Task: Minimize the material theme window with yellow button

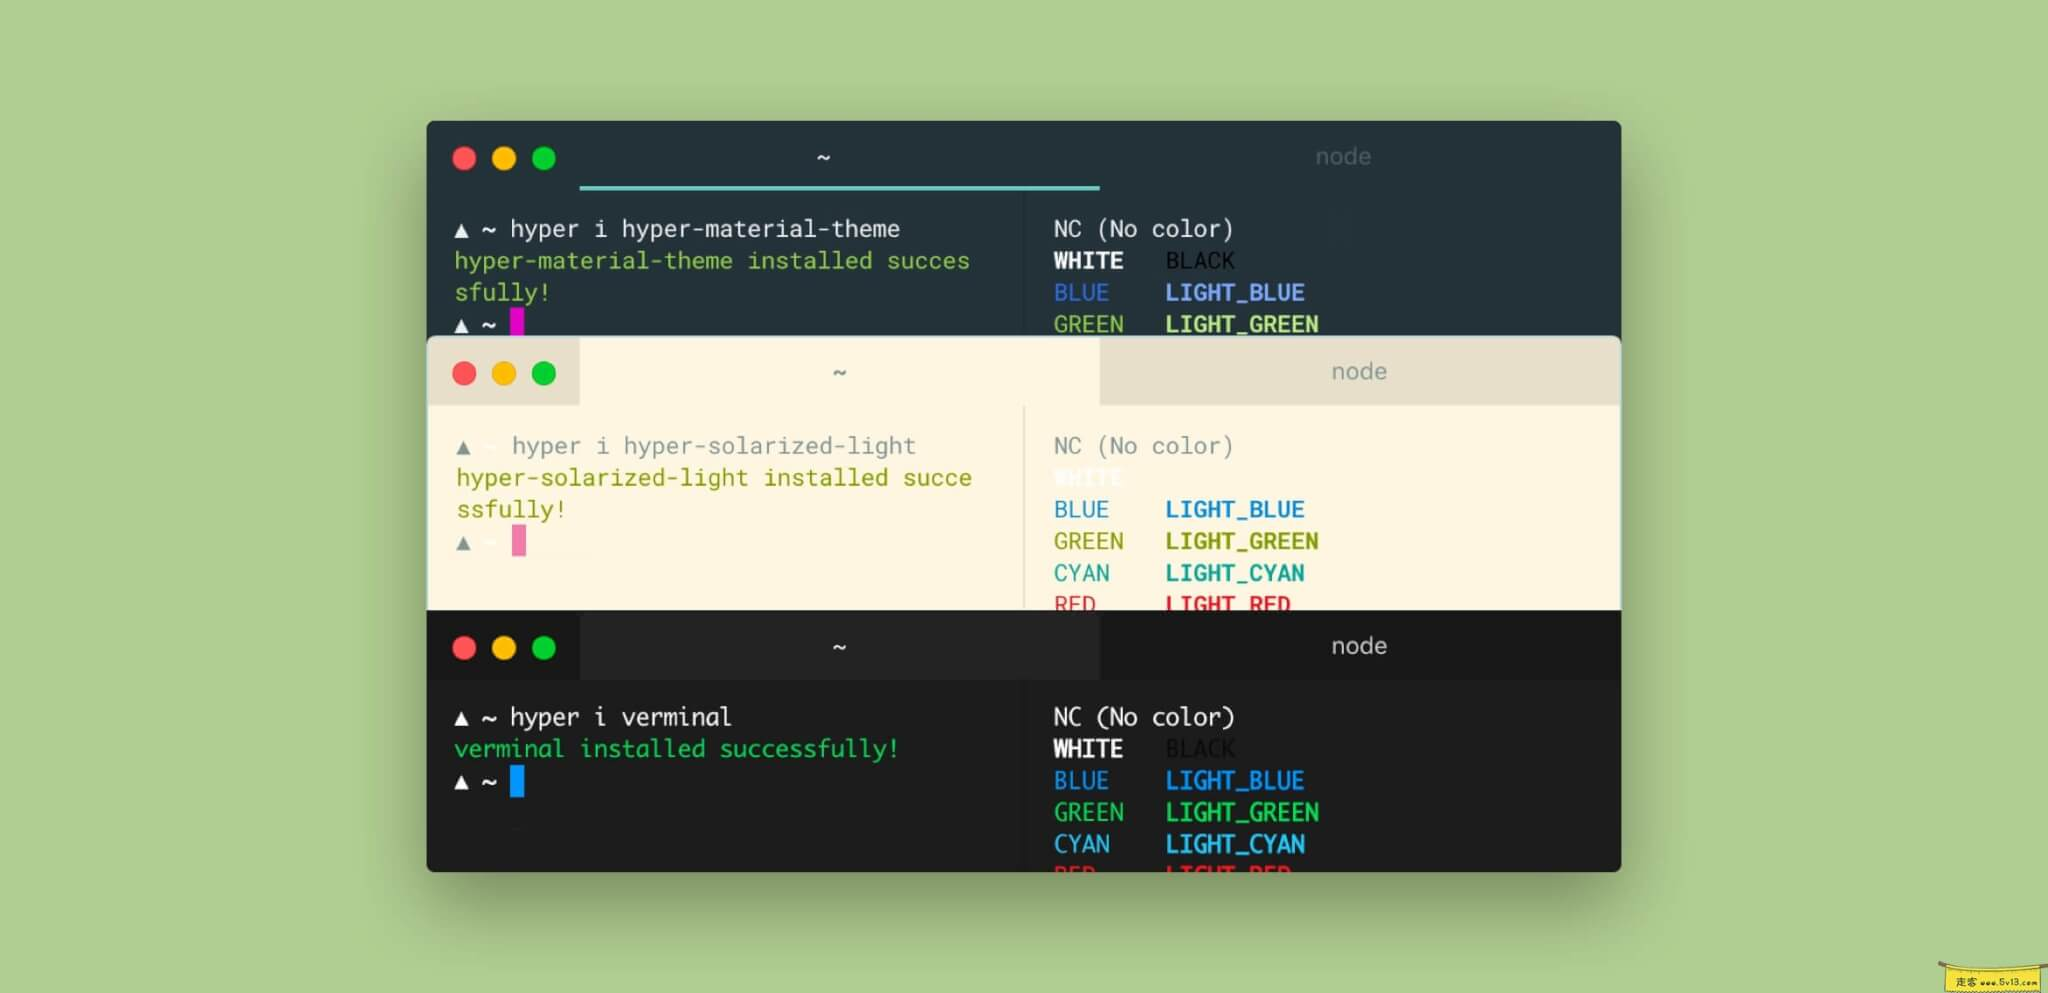Action: [504, 158]
